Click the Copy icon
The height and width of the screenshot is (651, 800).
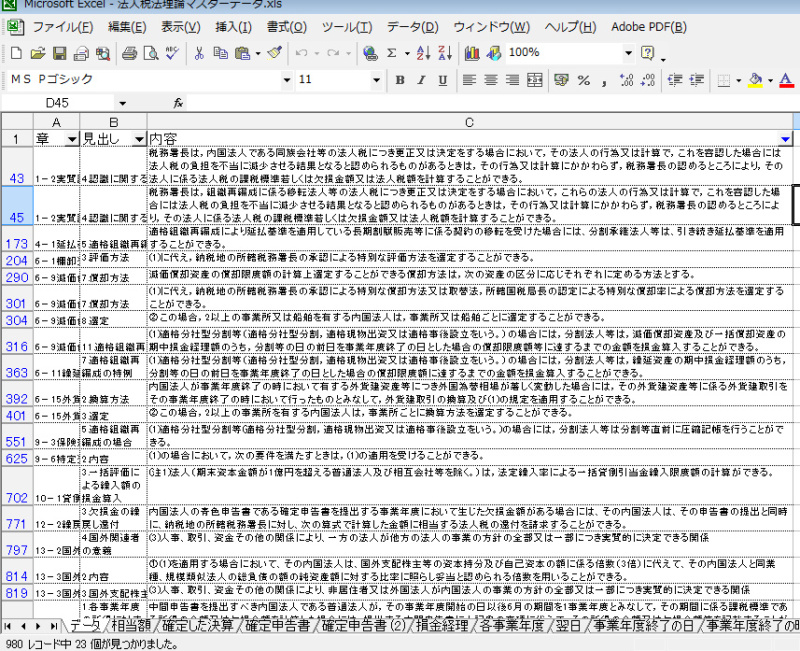click(x=220, y=53)
